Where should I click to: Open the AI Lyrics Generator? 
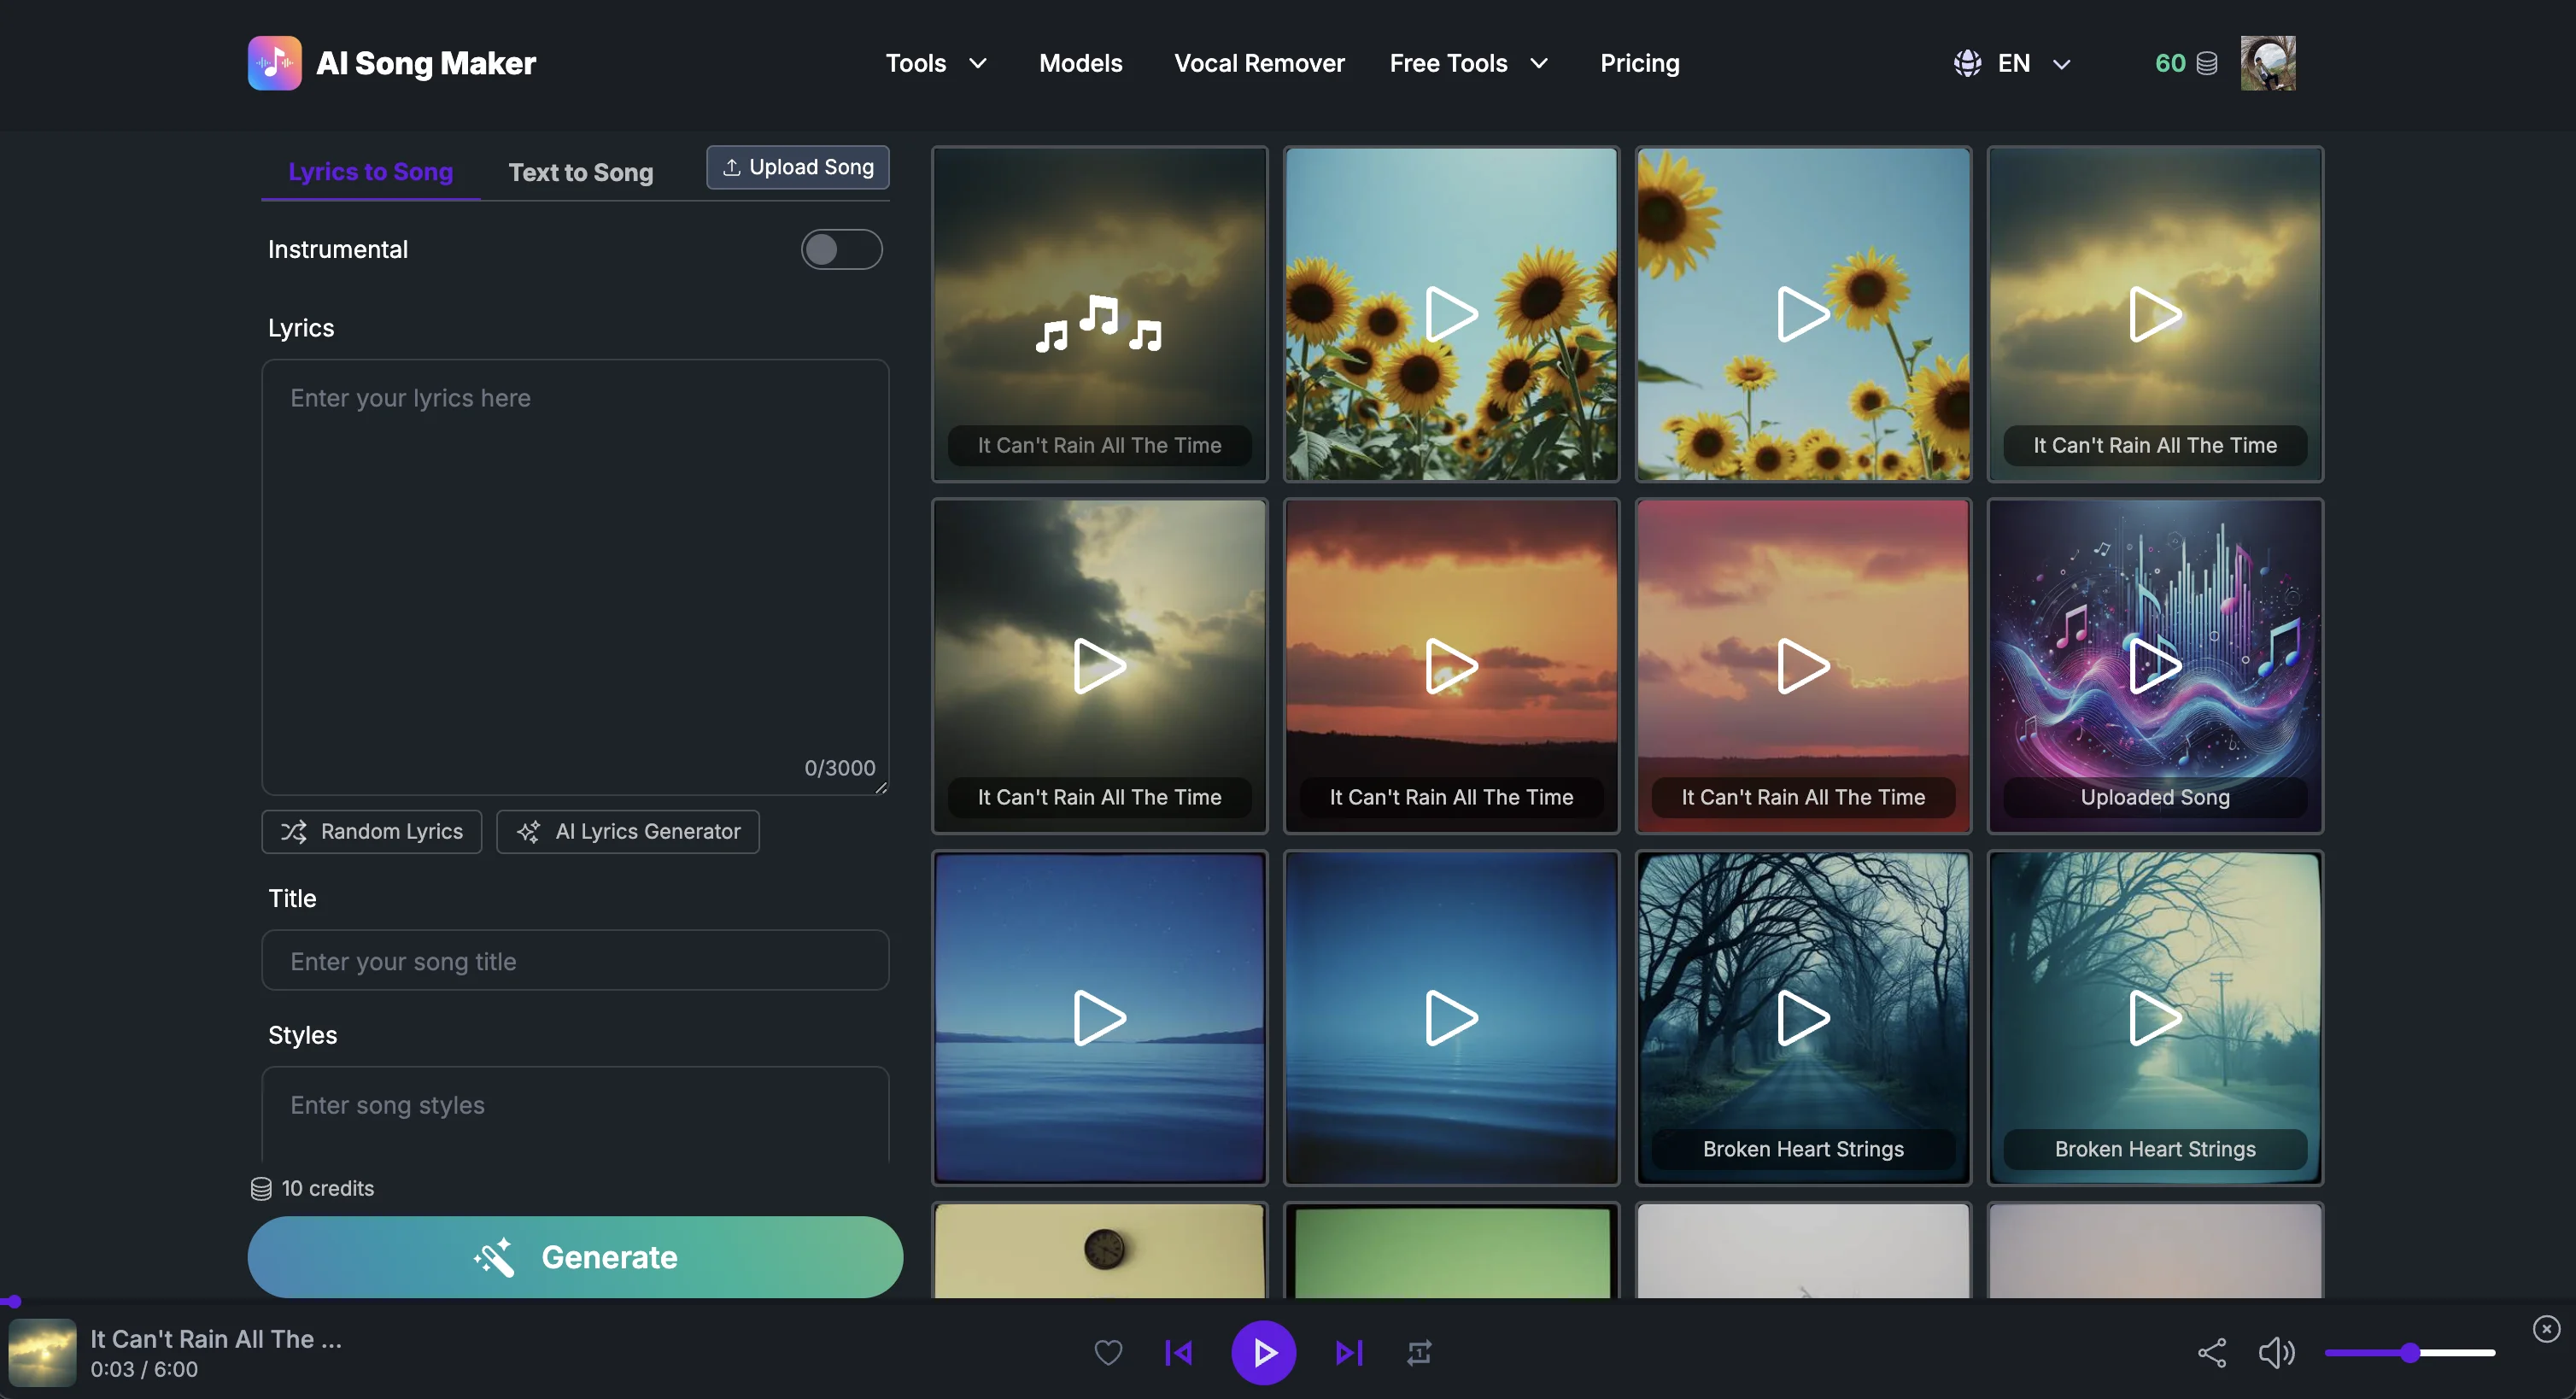pos(627,831)
